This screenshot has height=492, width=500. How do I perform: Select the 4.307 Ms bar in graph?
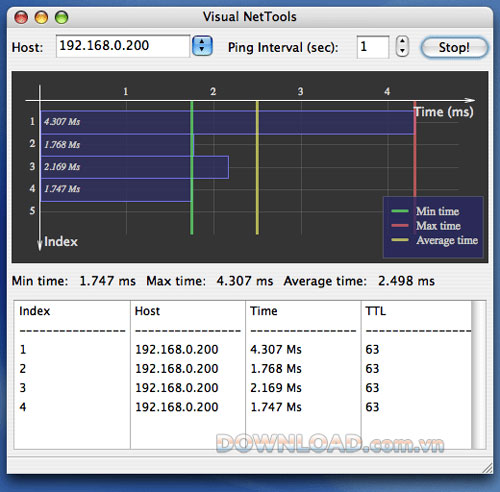(227, 122)
